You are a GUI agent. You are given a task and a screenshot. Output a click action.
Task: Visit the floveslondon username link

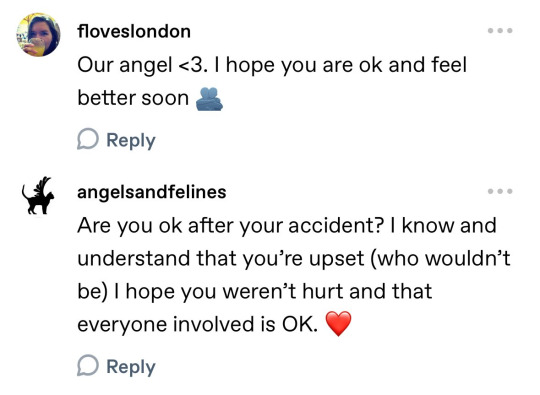pos(134,31)
